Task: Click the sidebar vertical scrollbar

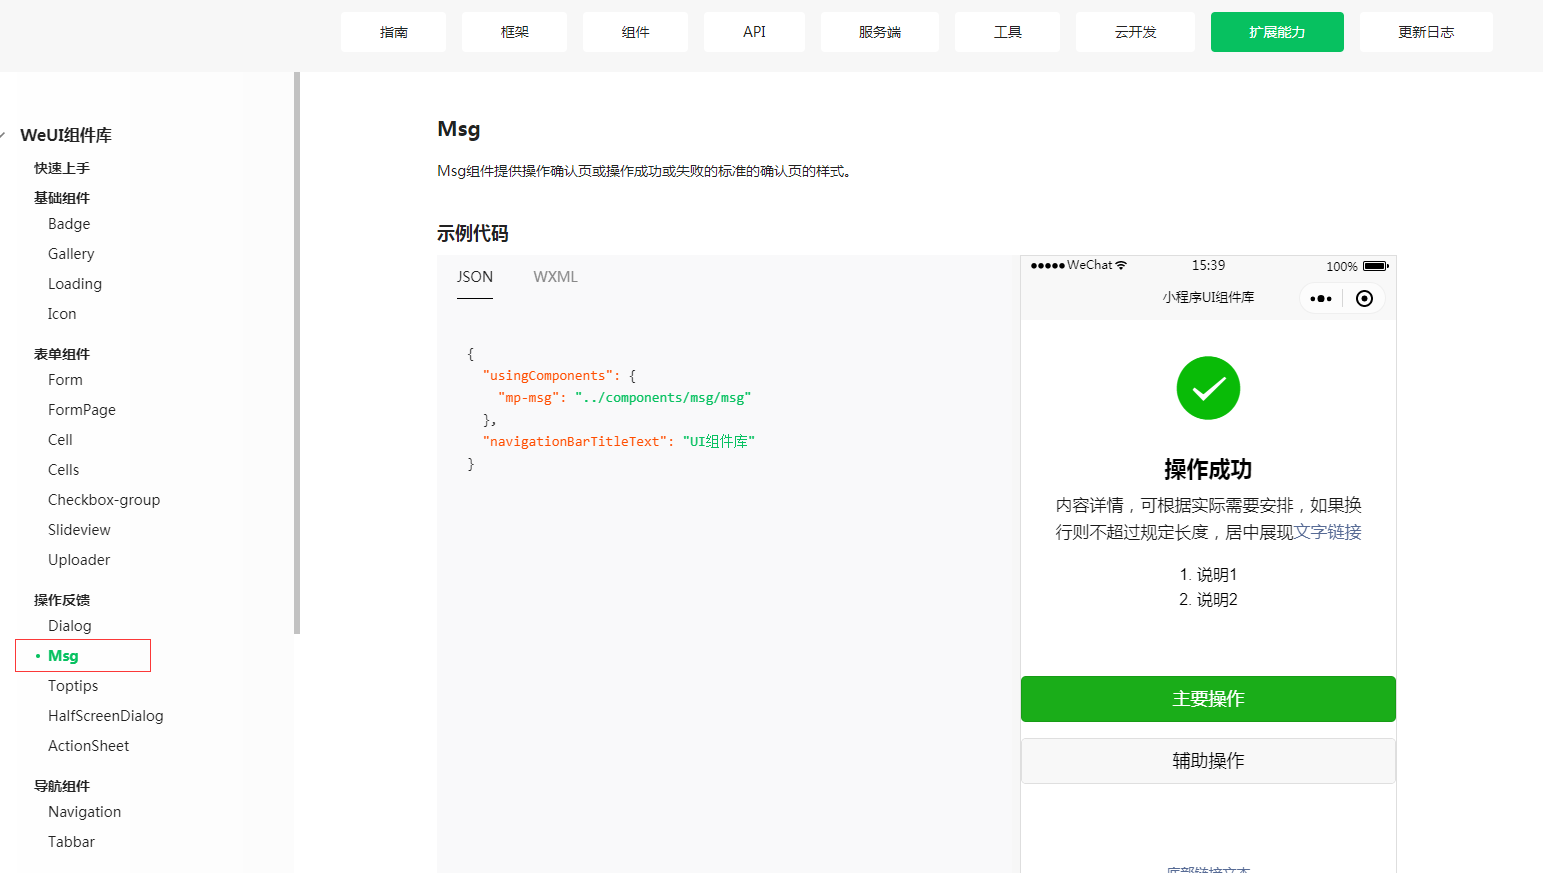Action: 297,352
